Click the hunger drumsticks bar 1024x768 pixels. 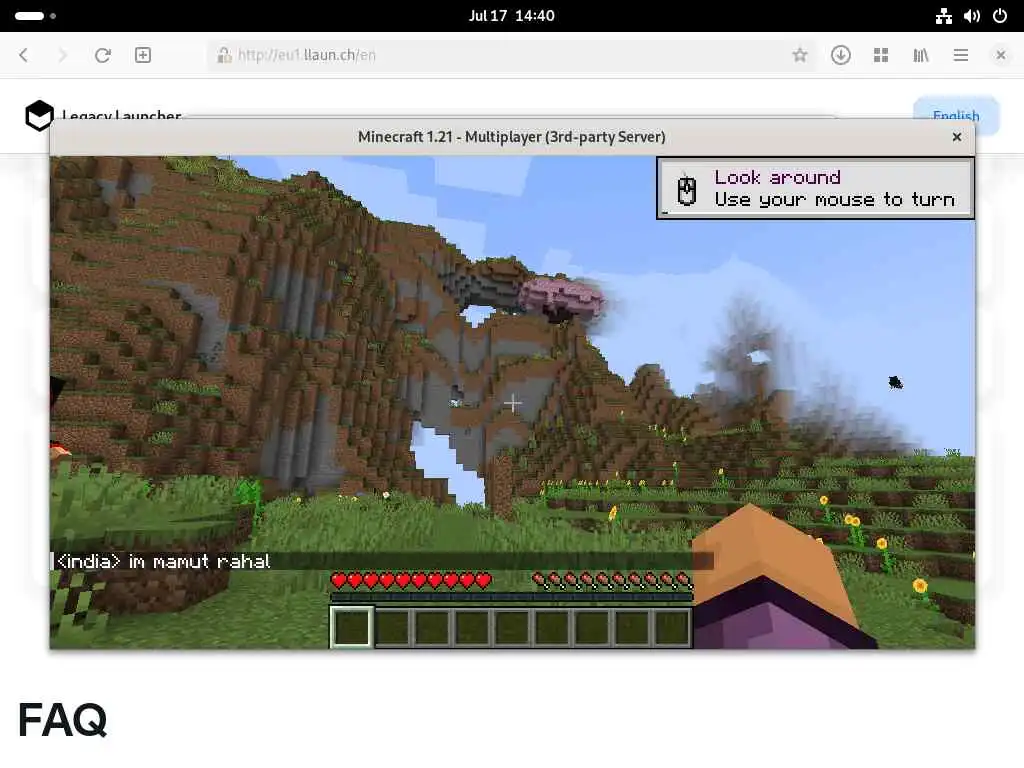[612, 580]
